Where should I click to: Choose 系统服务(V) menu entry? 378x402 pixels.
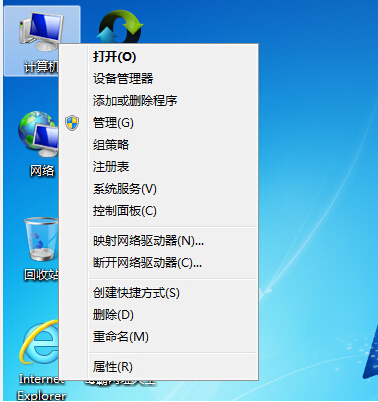pyautogui.click(x=158, y=189)
